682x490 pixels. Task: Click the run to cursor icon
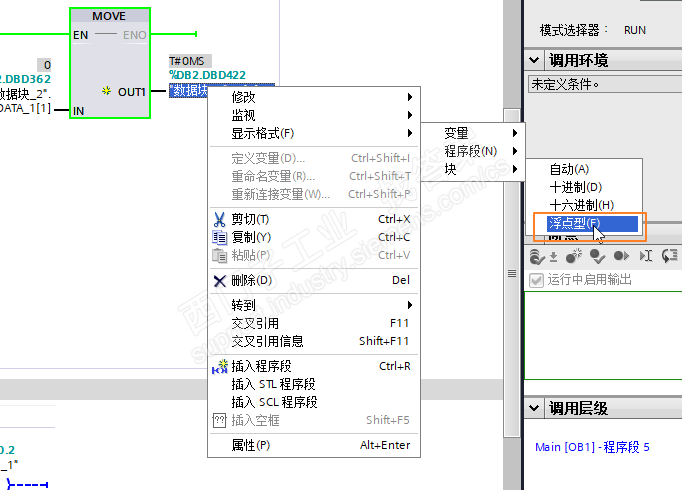pyautogui.click(x=646, y=256)
